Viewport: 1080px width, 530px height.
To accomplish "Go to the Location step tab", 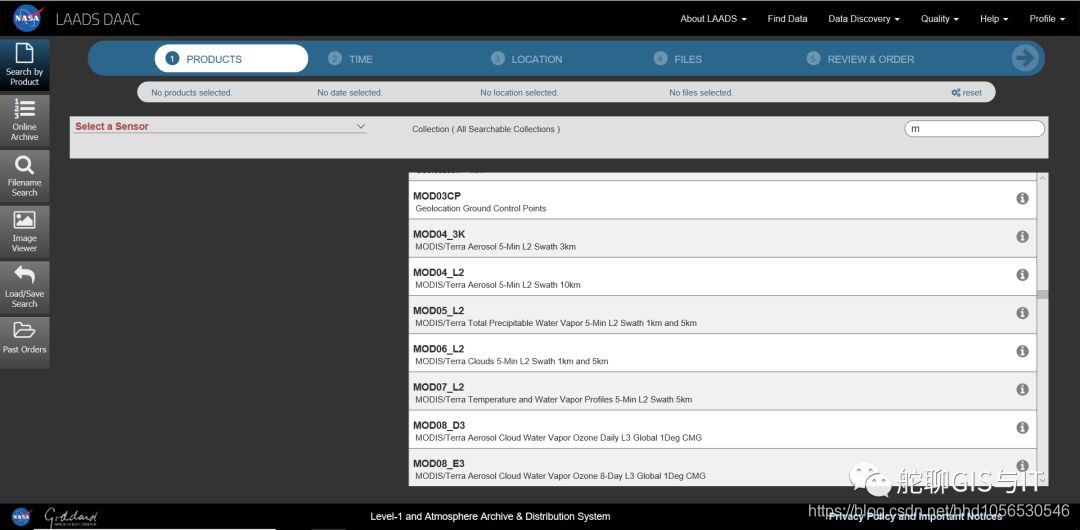I will (527, 59).
